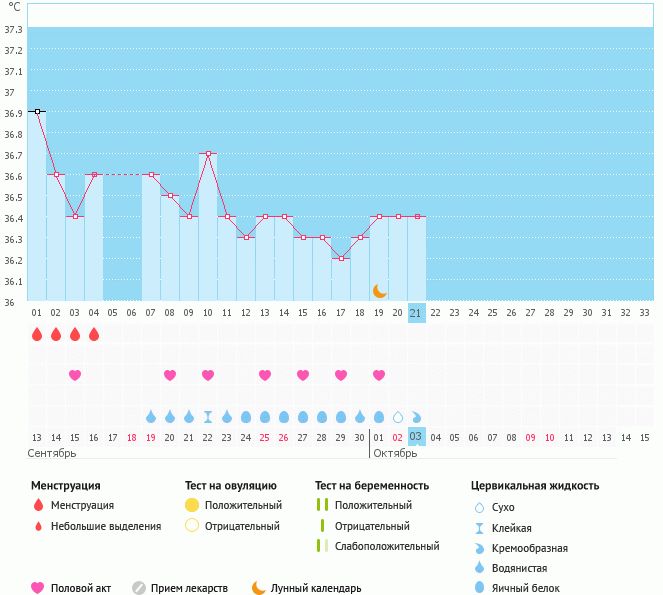Click the watery fluid drop on September 30
663x595 pixels.
pos(360,417)
